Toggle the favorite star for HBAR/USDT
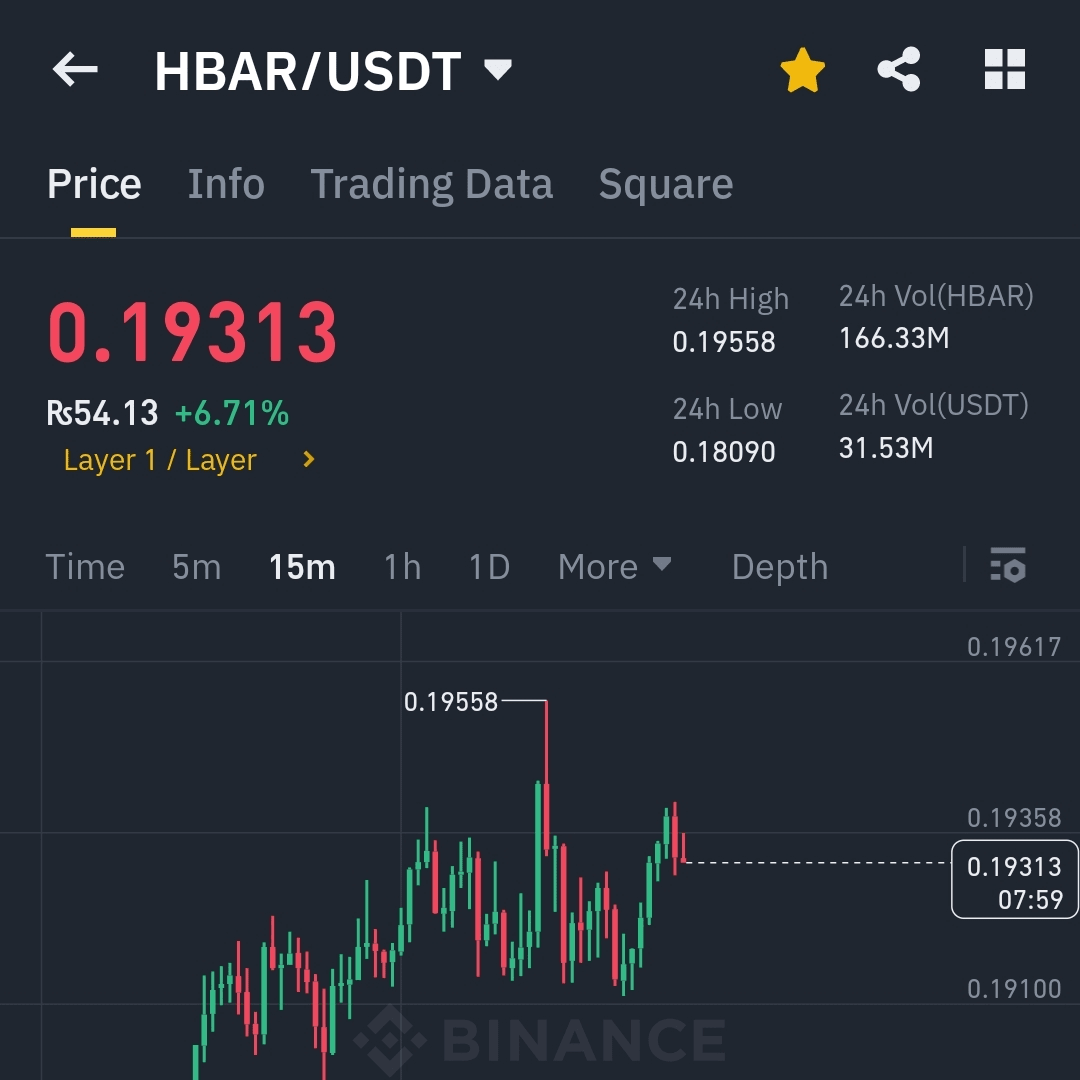This screenshot has height=1080, width=1080. point(802,70)
